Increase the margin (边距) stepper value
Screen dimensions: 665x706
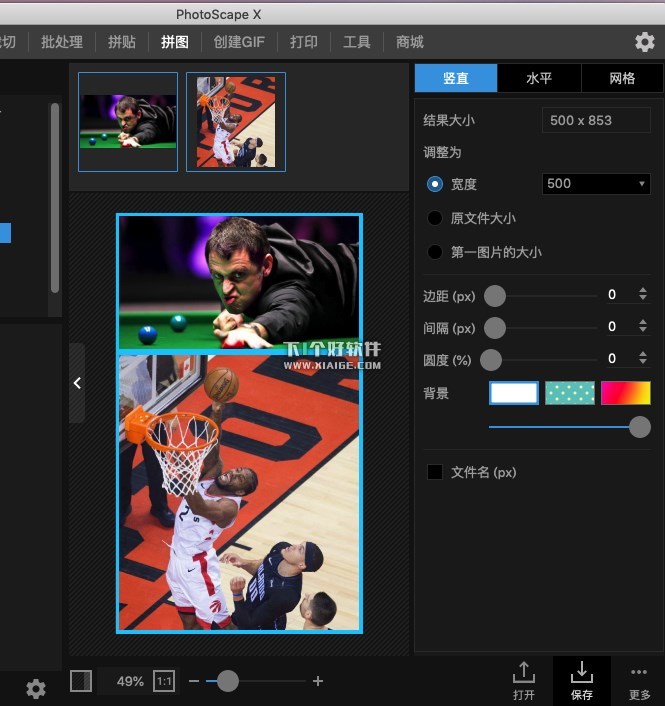(x=643, y=291)
